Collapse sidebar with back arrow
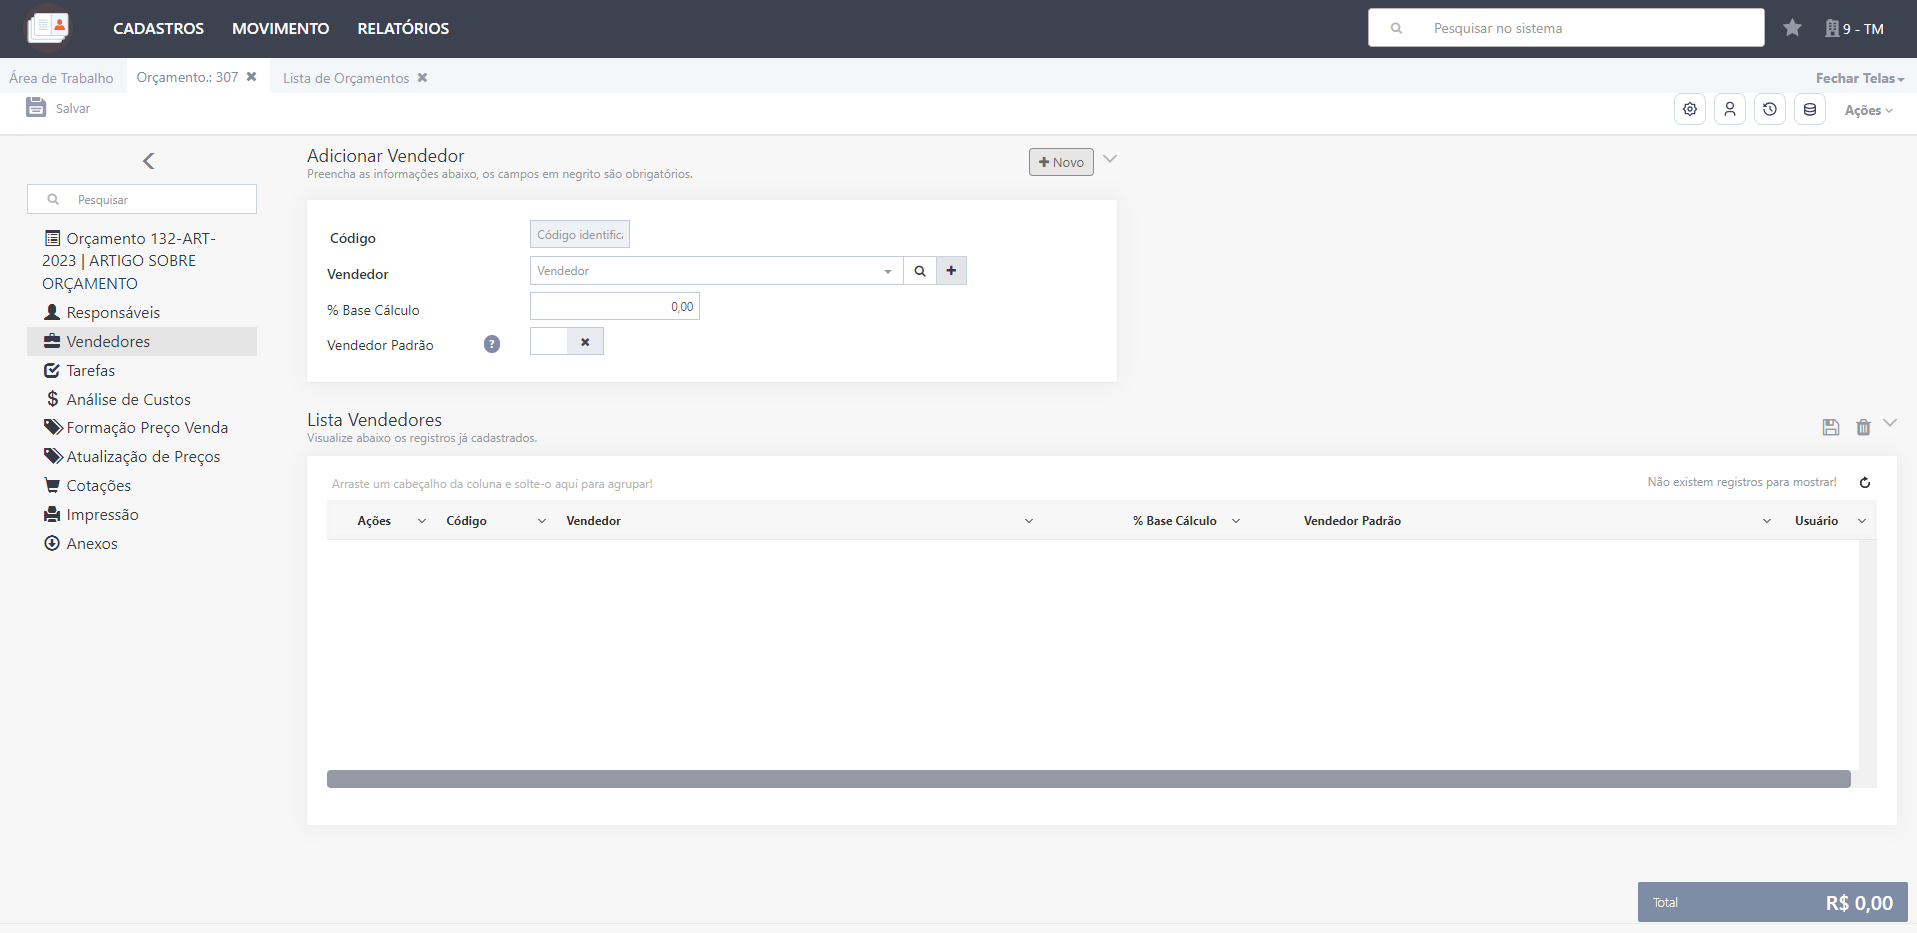 pyautogui.click(x=148, y=161)
